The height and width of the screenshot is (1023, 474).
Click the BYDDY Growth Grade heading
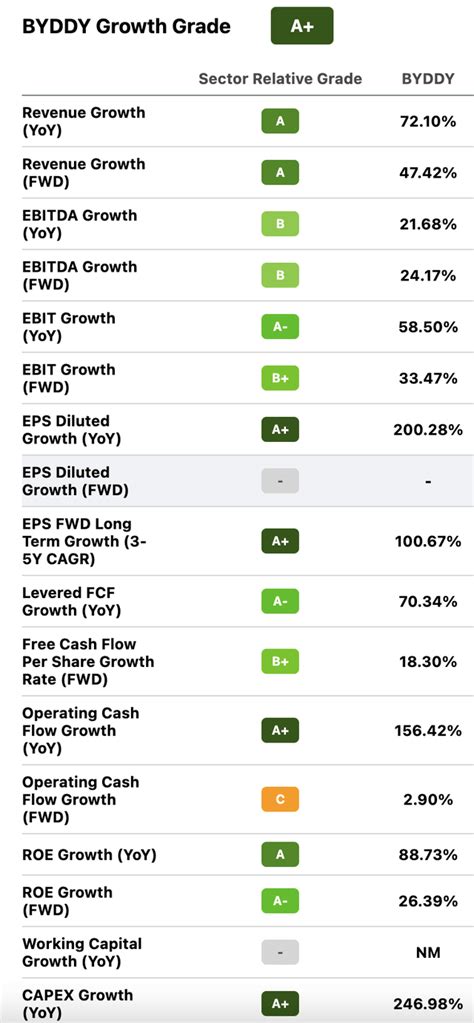point(126,26)
